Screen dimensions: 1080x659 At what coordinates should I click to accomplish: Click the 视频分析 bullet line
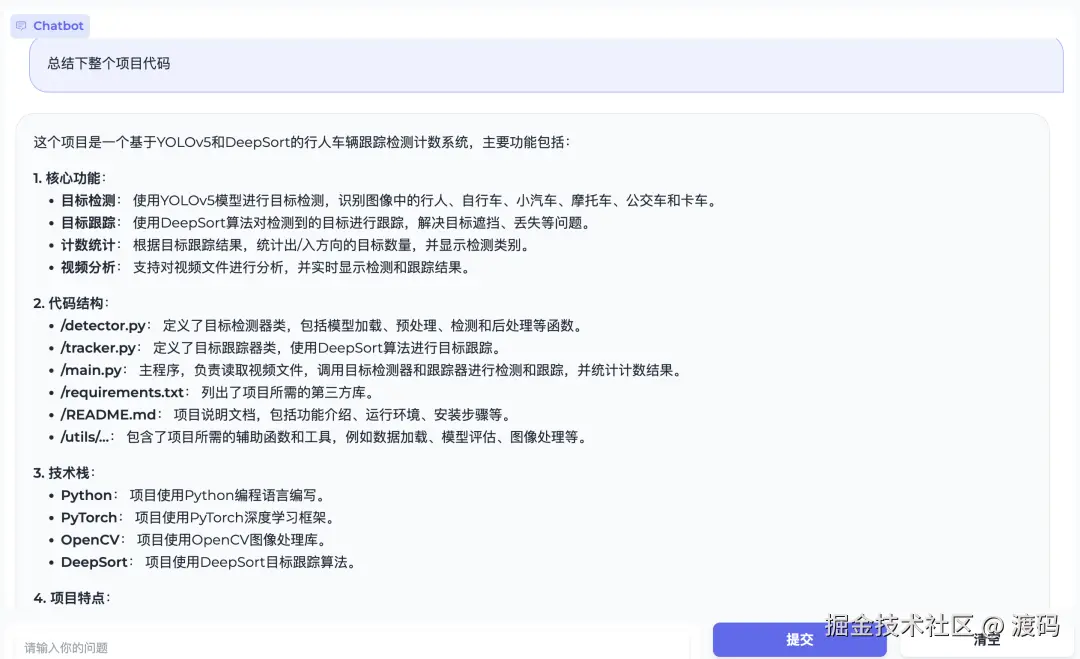pyautogui.click(x=267, y=267)
